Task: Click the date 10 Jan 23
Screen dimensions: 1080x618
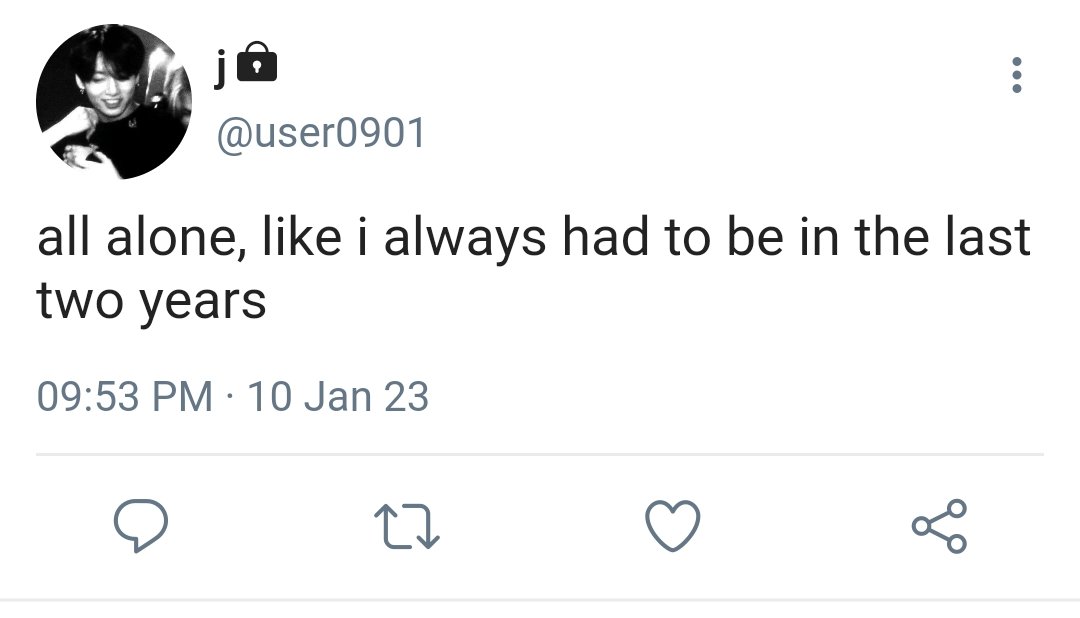Action: click(338, 396)
